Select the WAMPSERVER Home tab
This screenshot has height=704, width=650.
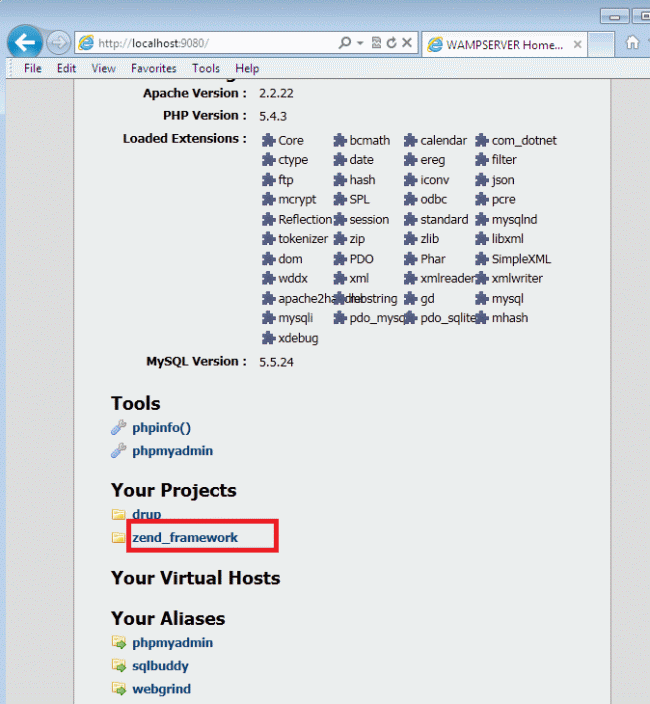click(x=503, y=44)
